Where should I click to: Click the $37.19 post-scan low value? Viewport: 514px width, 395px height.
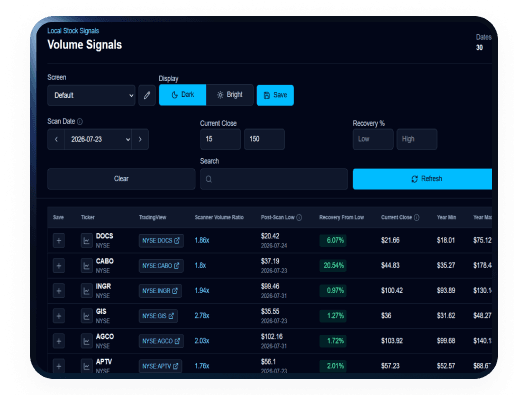(x=270, y=261)
